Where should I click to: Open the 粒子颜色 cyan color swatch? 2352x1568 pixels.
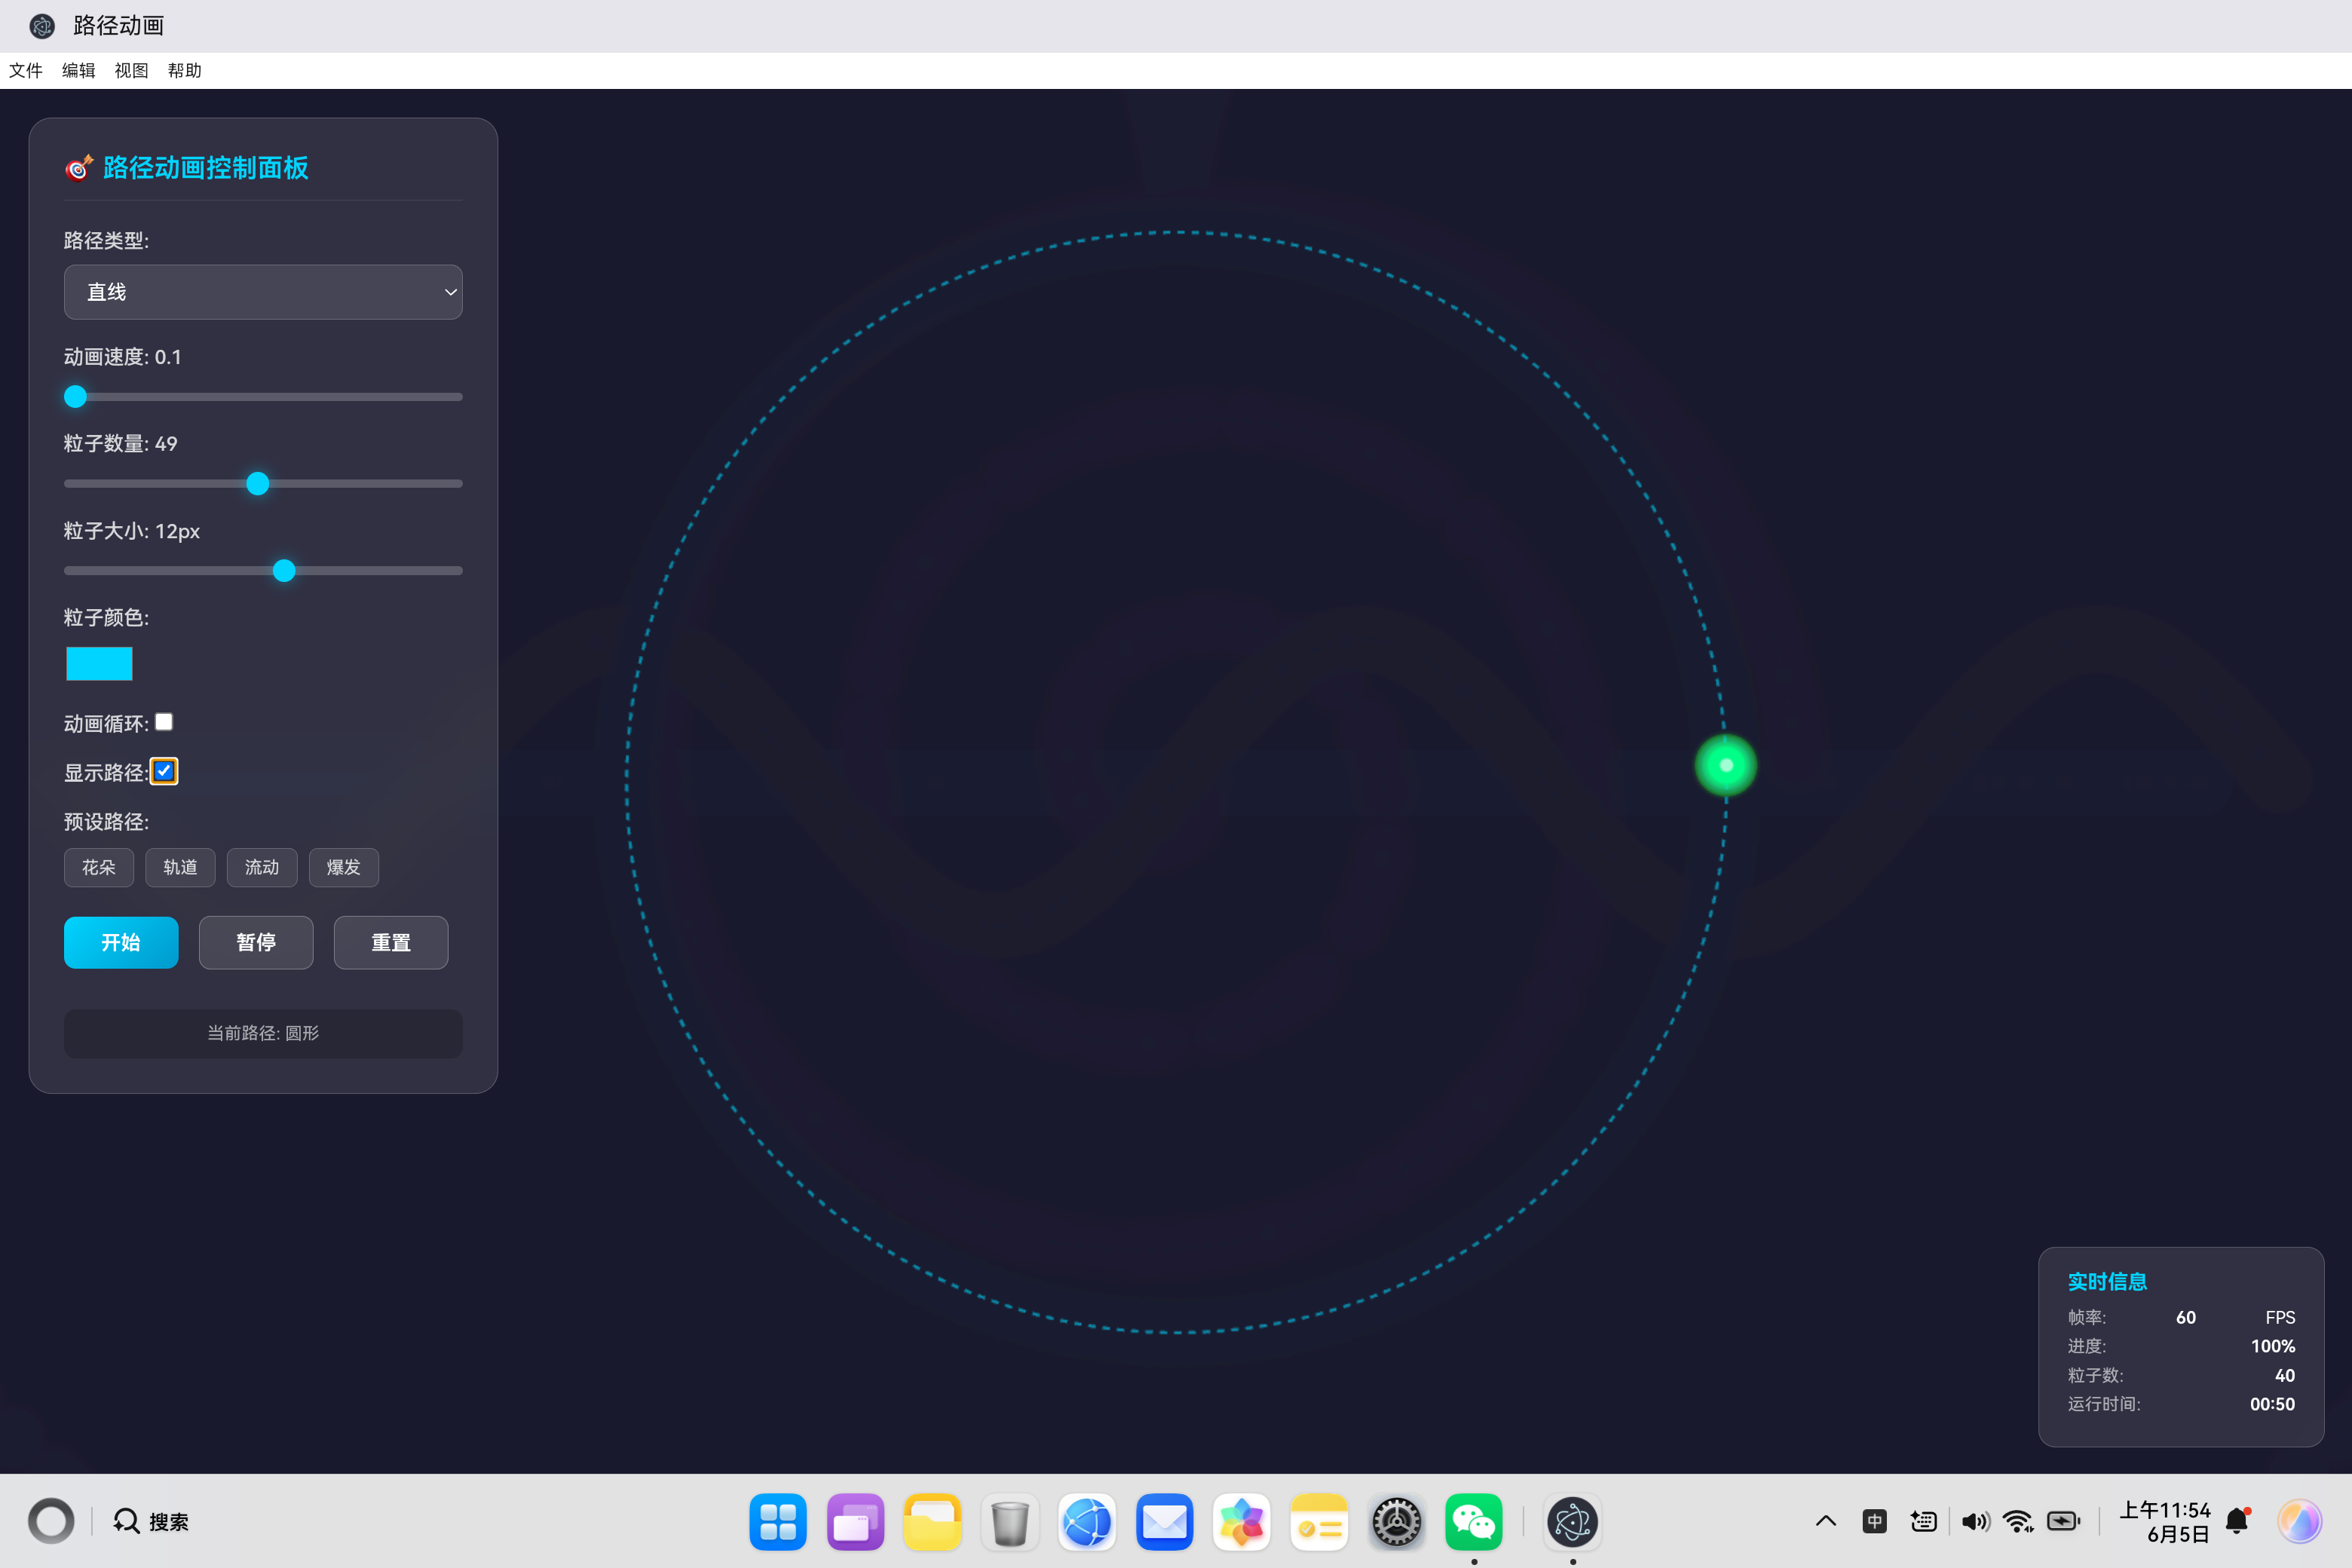(x=99, y=664)
